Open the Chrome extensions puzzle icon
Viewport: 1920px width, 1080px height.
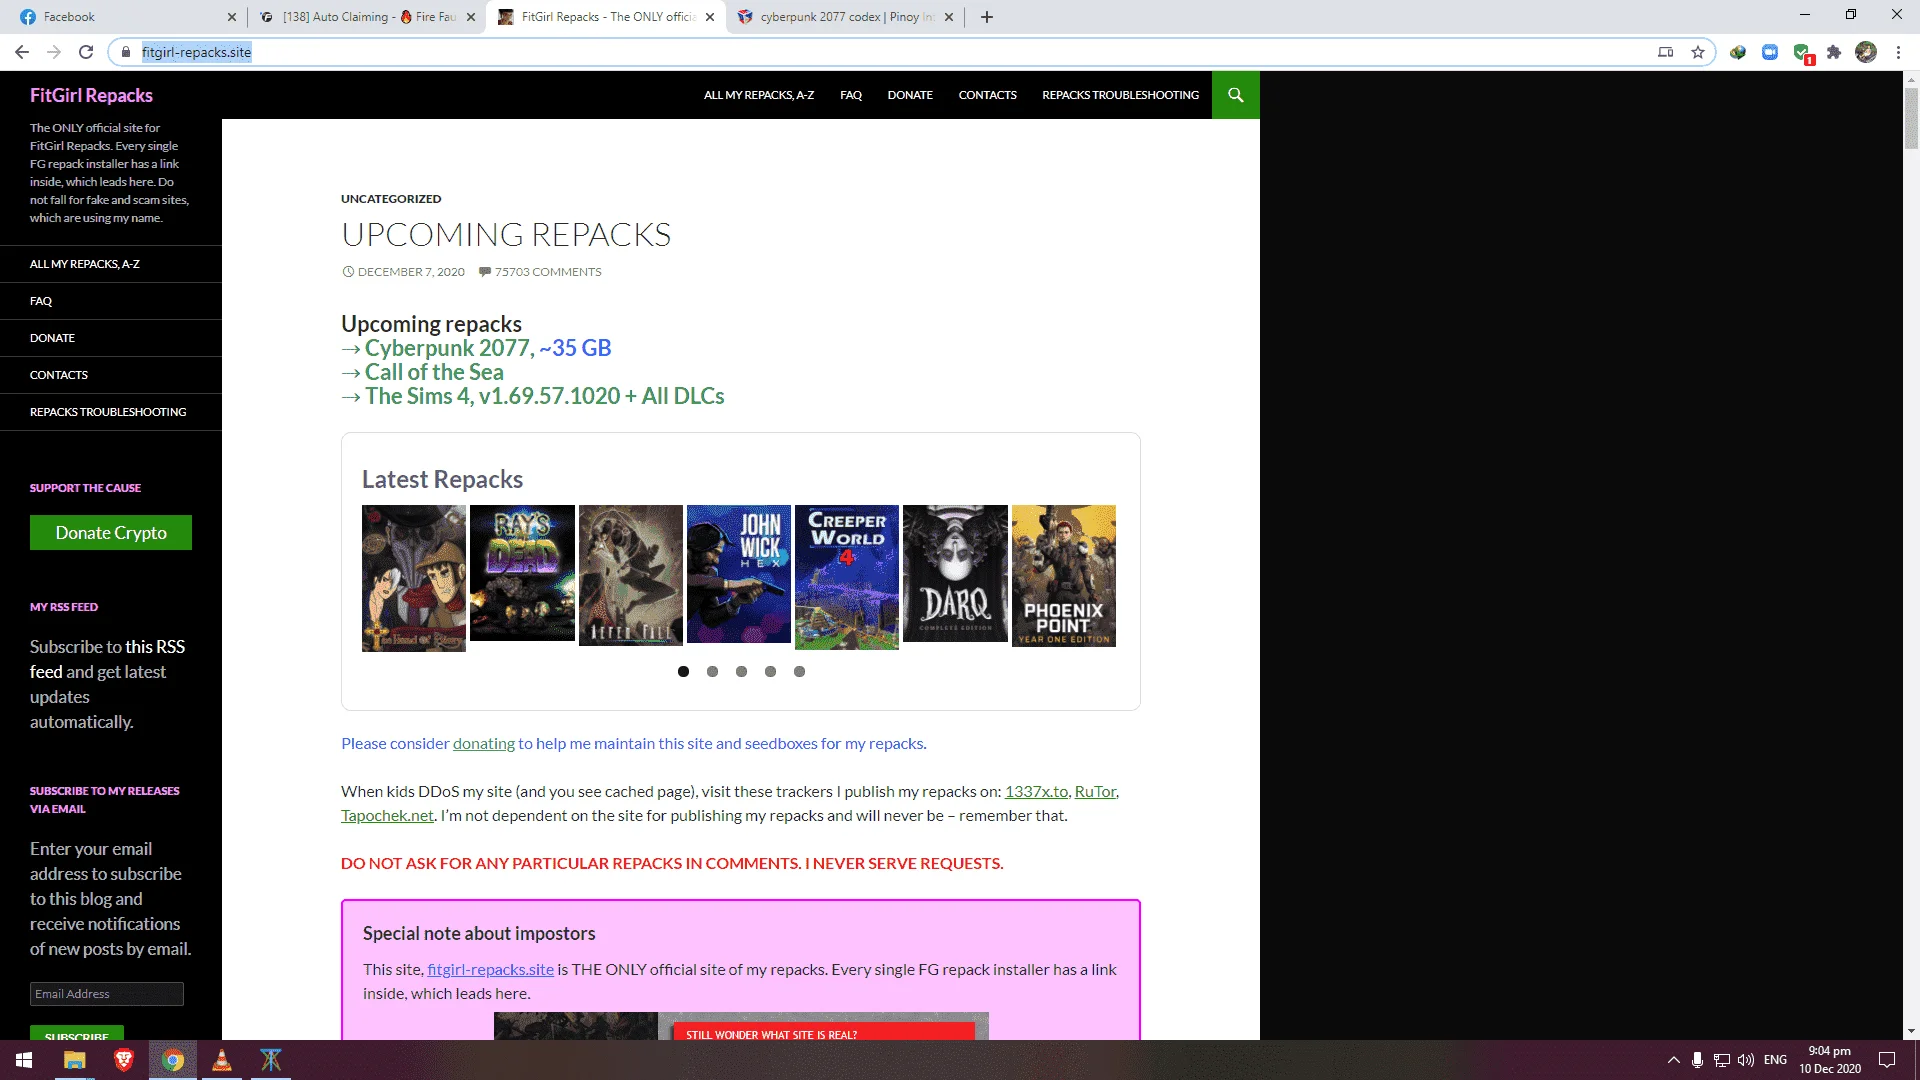tap(1834, 52)
